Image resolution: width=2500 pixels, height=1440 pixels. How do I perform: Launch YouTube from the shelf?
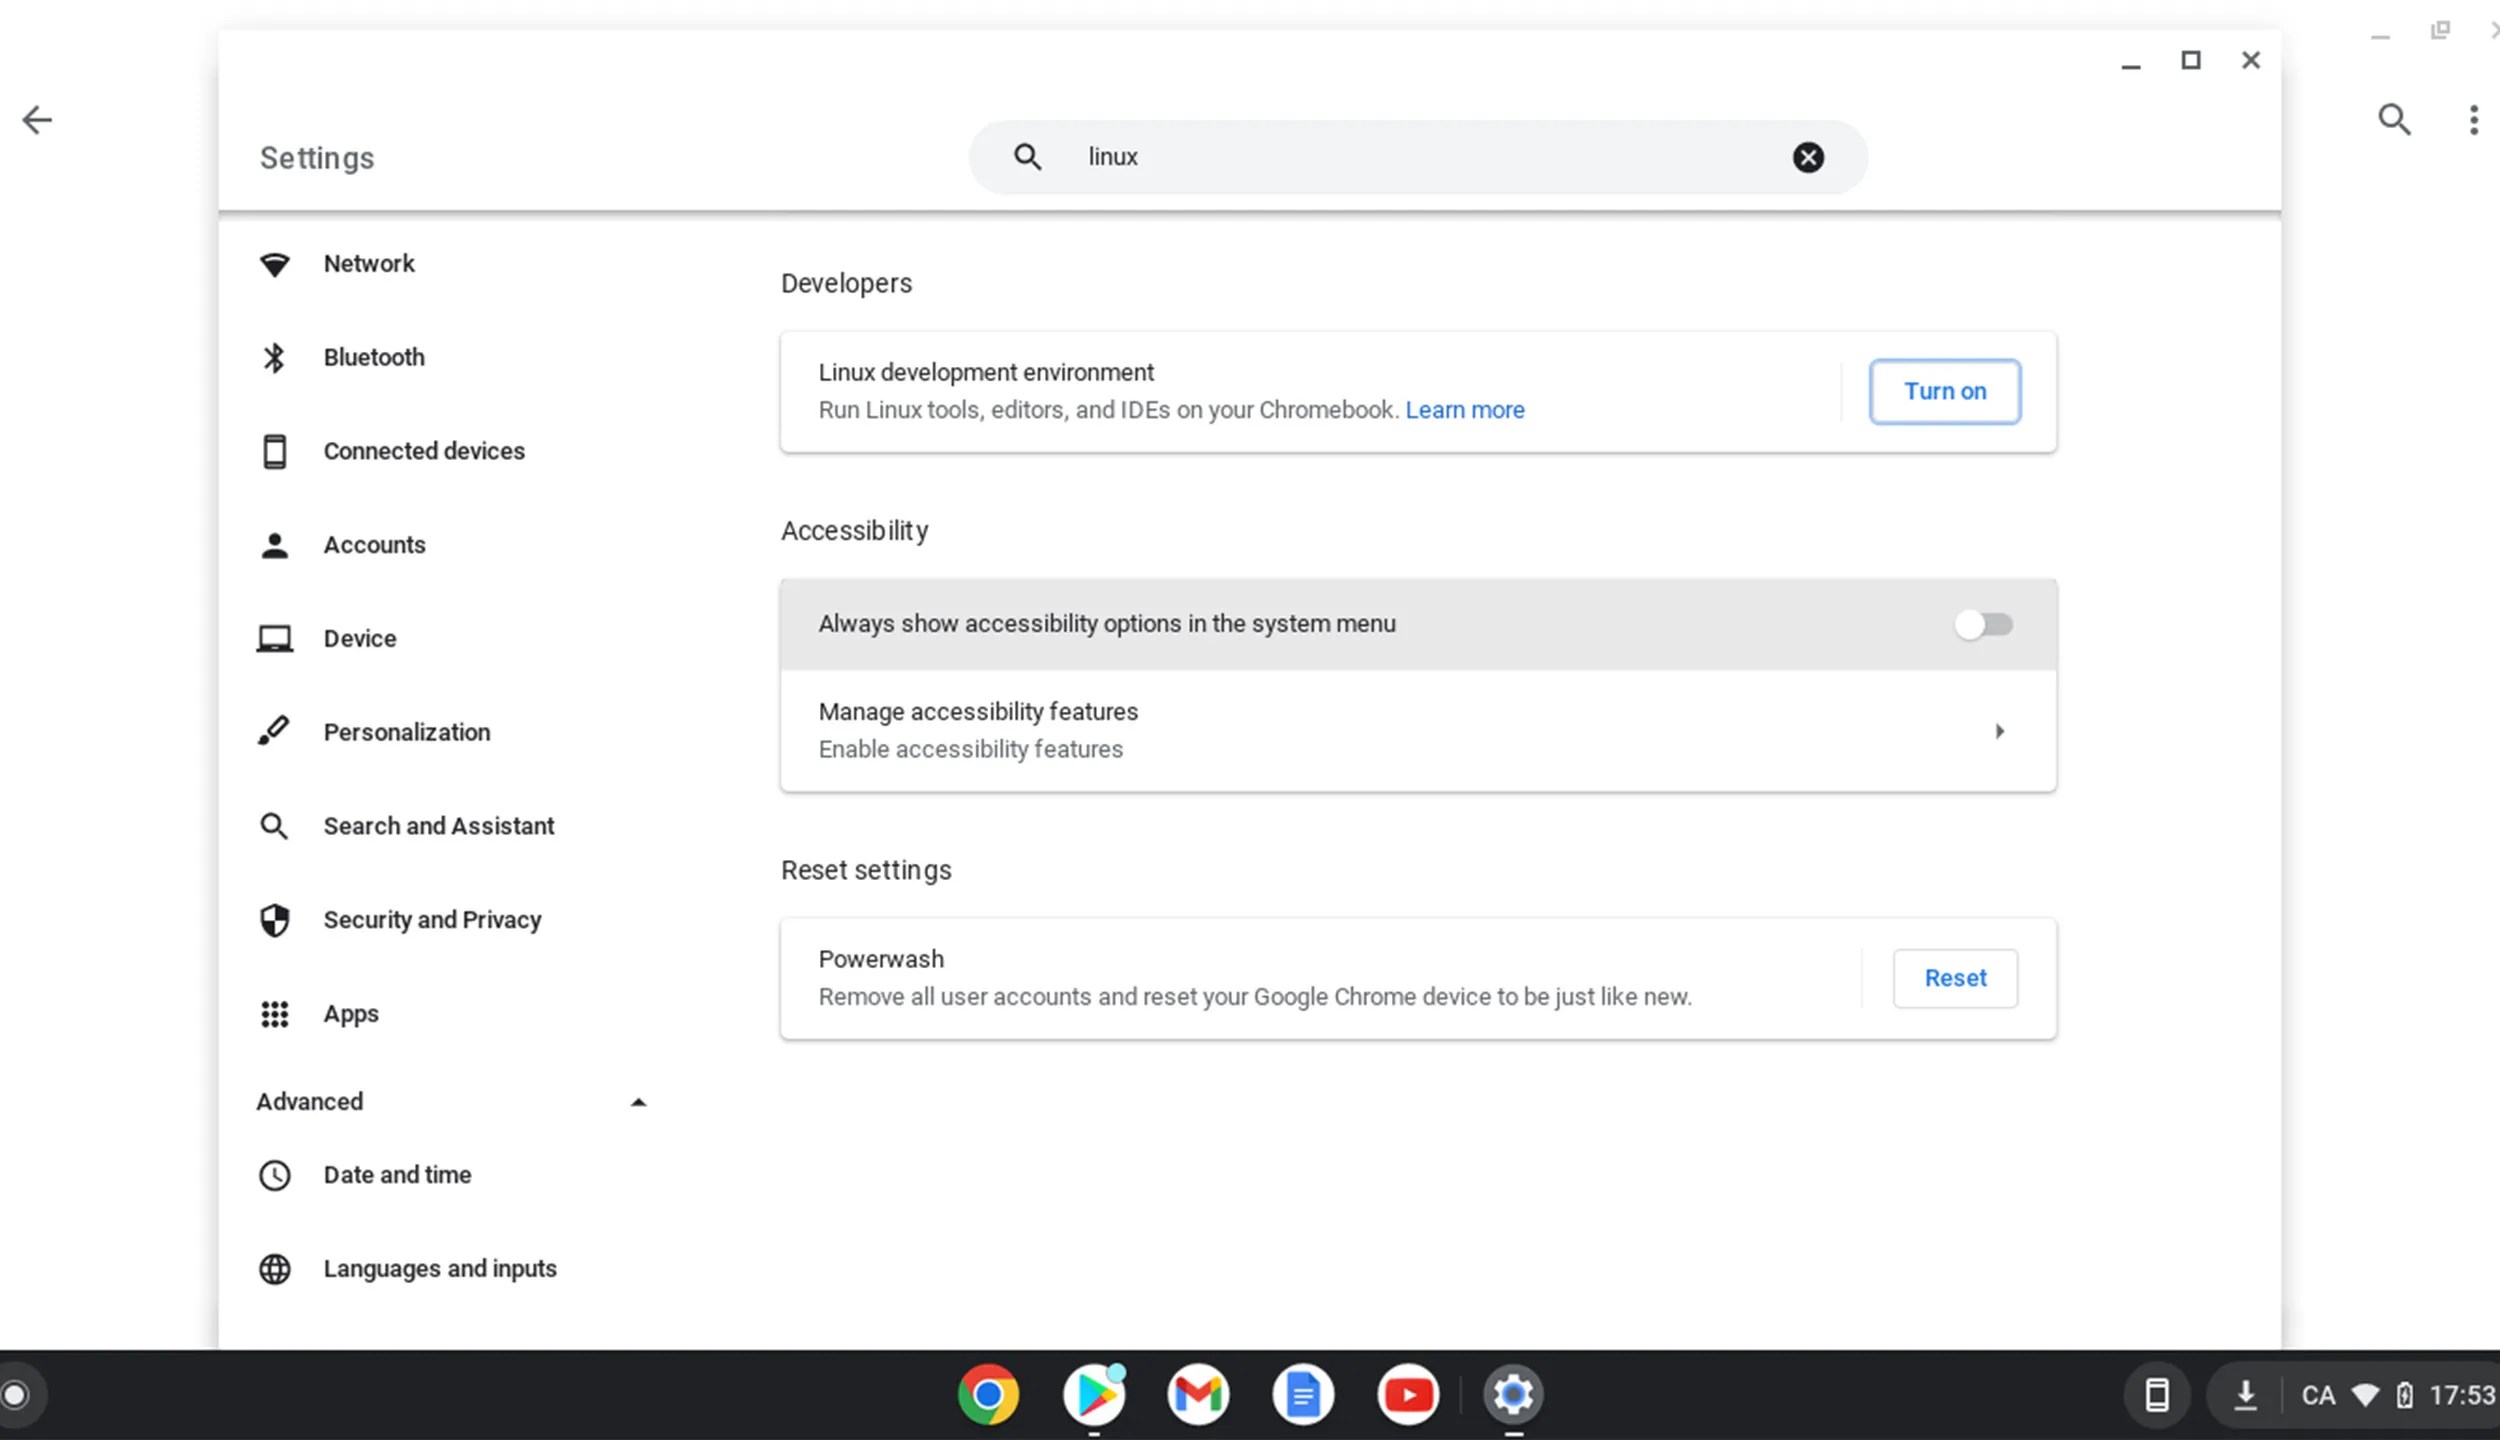pyautogui.click(x=1407, y=1393)
